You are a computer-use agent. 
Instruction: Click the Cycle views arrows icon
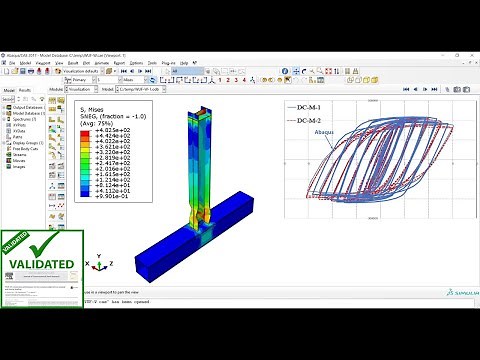point(337,71)
